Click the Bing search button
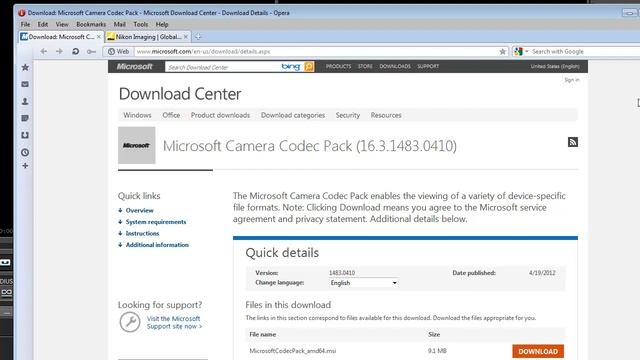The width and height of the screenshot is (640, 360). tap(309, 66)
